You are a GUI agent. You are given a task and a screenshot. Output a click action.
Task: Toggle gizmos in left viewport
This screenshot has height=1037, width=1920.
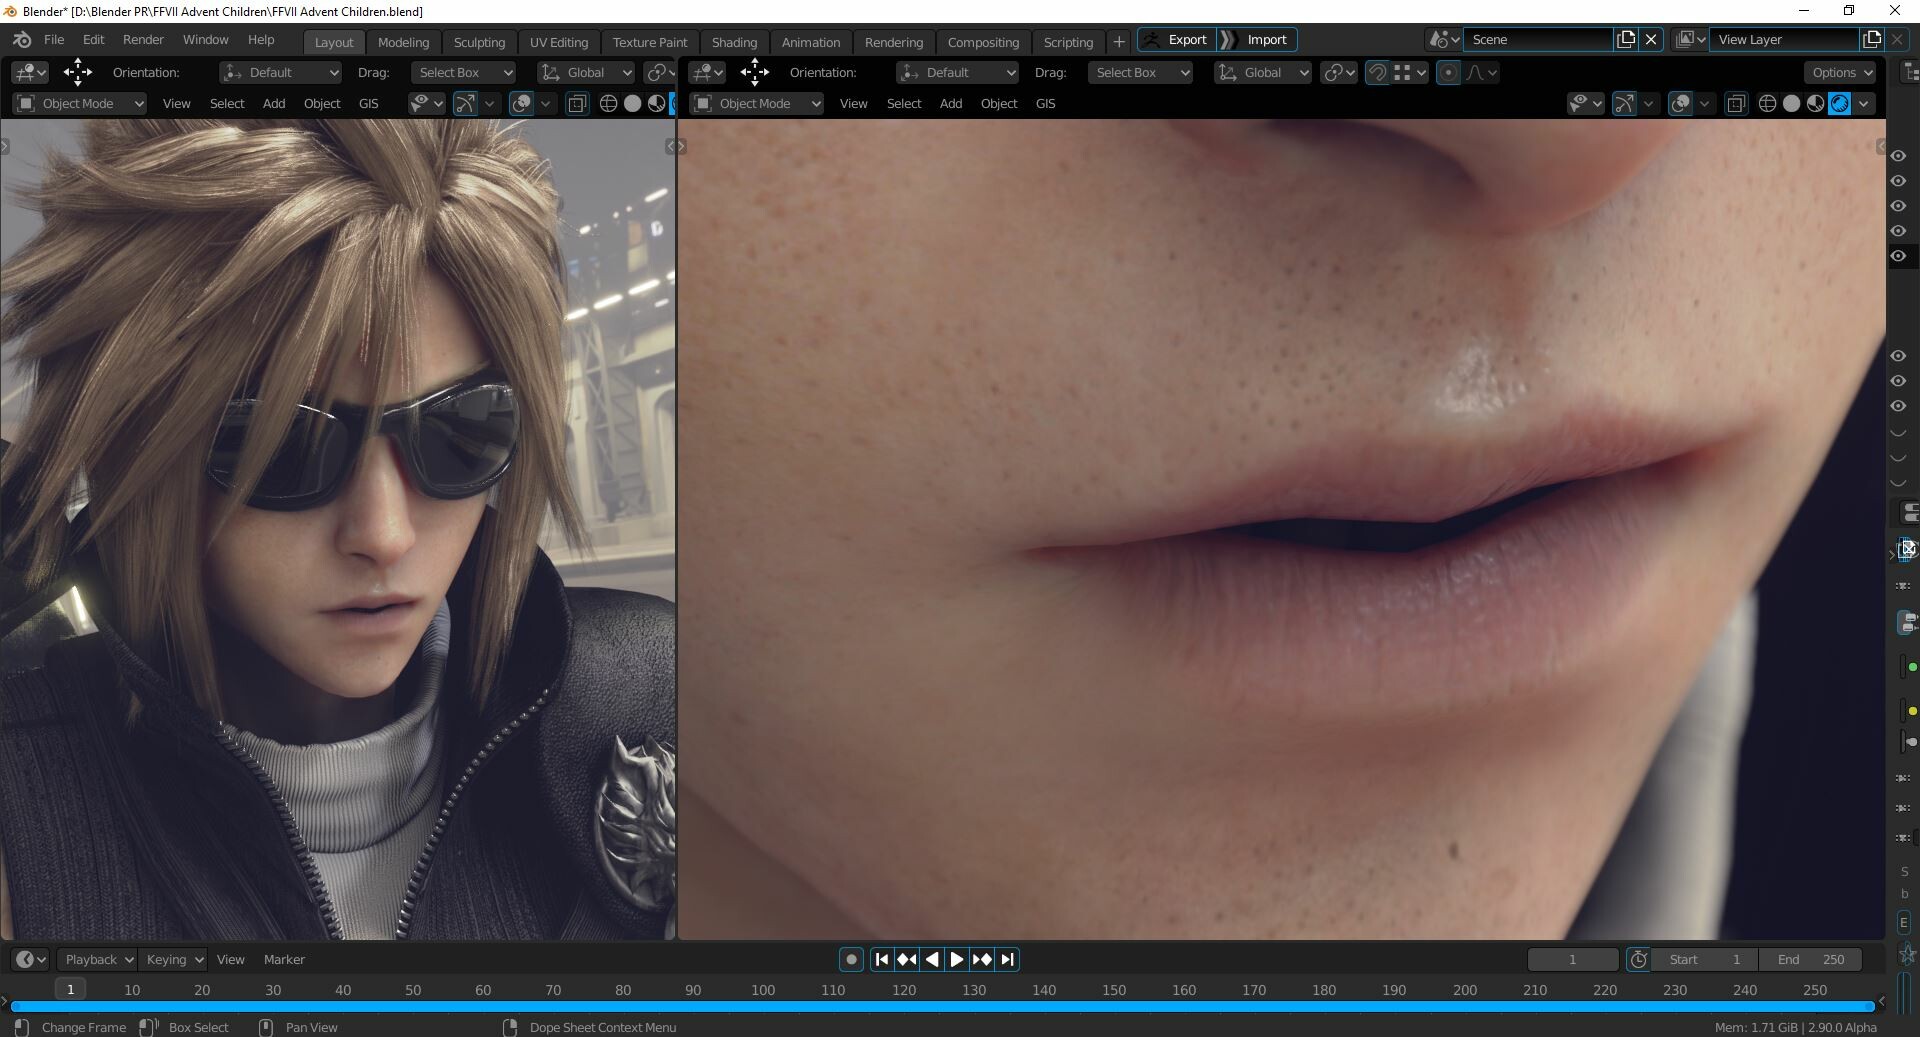(x=465, y=103)
